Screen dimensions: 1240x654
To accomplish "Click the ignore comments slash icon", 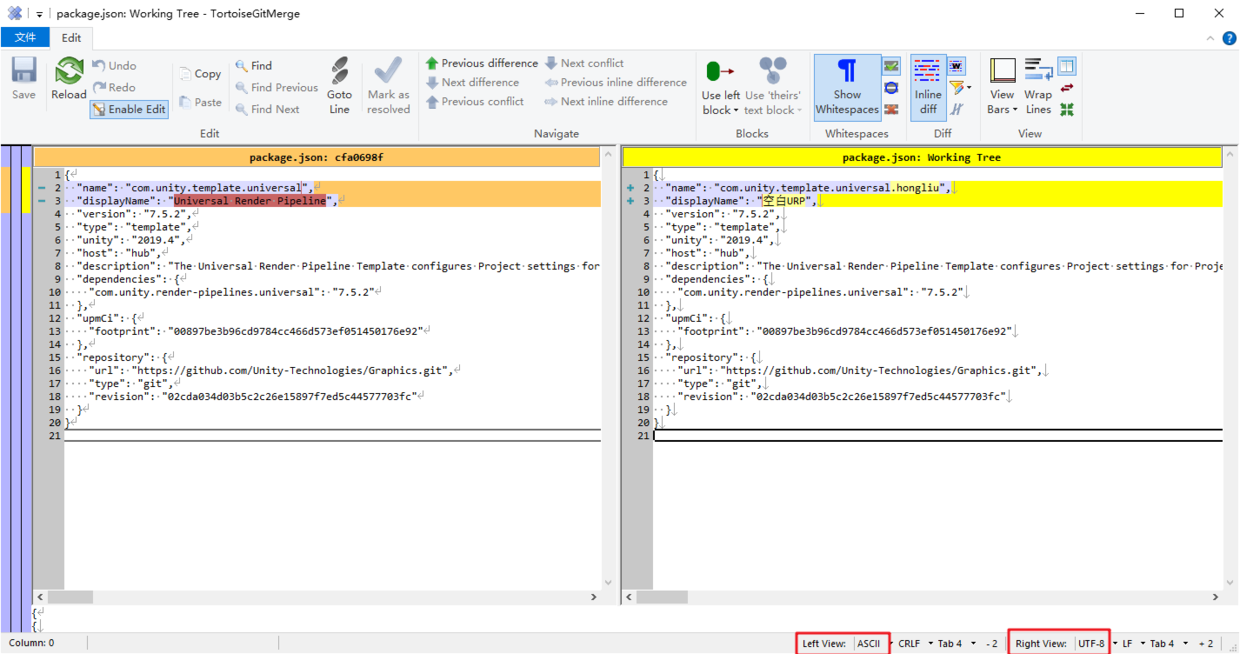I will click(957, 109).
